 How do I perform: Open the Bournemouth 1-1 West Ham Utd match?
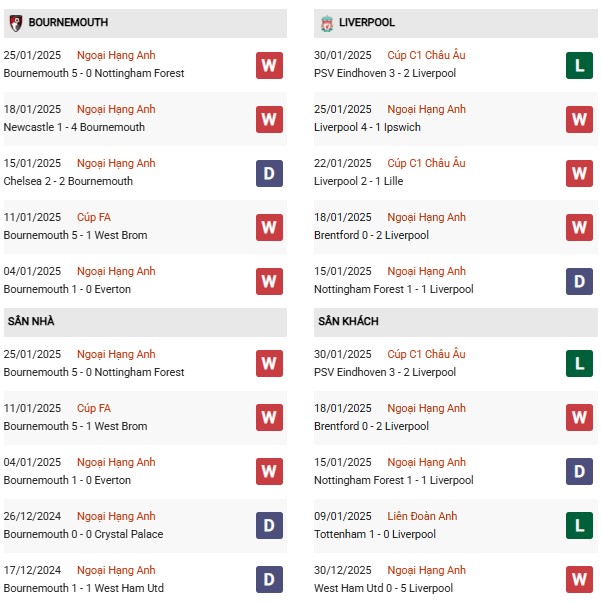pos(83,588)
